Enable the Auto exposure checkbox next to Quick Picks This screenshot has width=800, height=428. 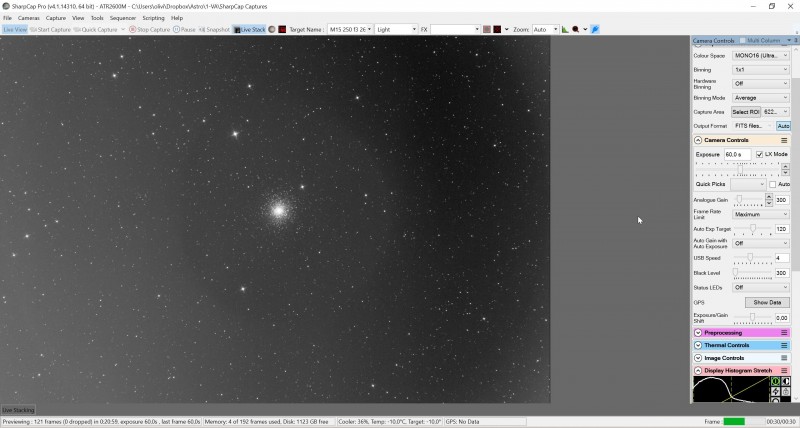click(x=772, y=184)
